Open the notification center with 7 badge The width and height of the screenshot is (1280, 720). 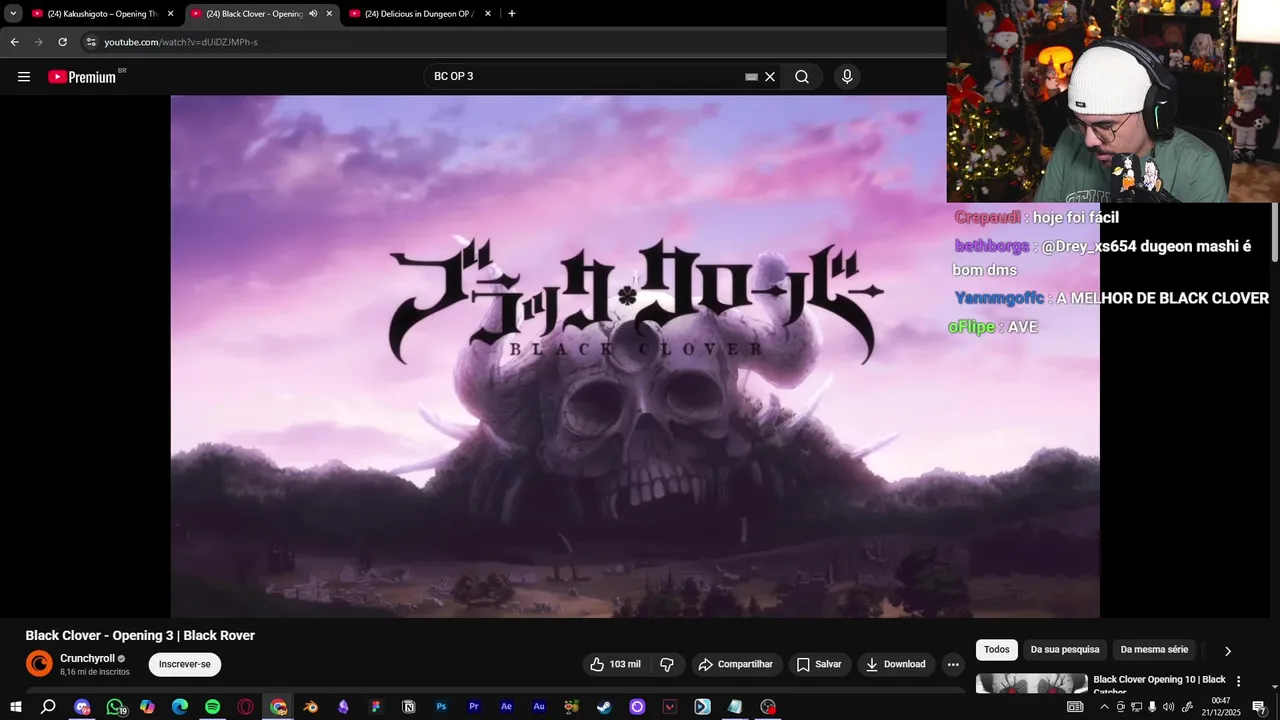[x=1259, y=707]
